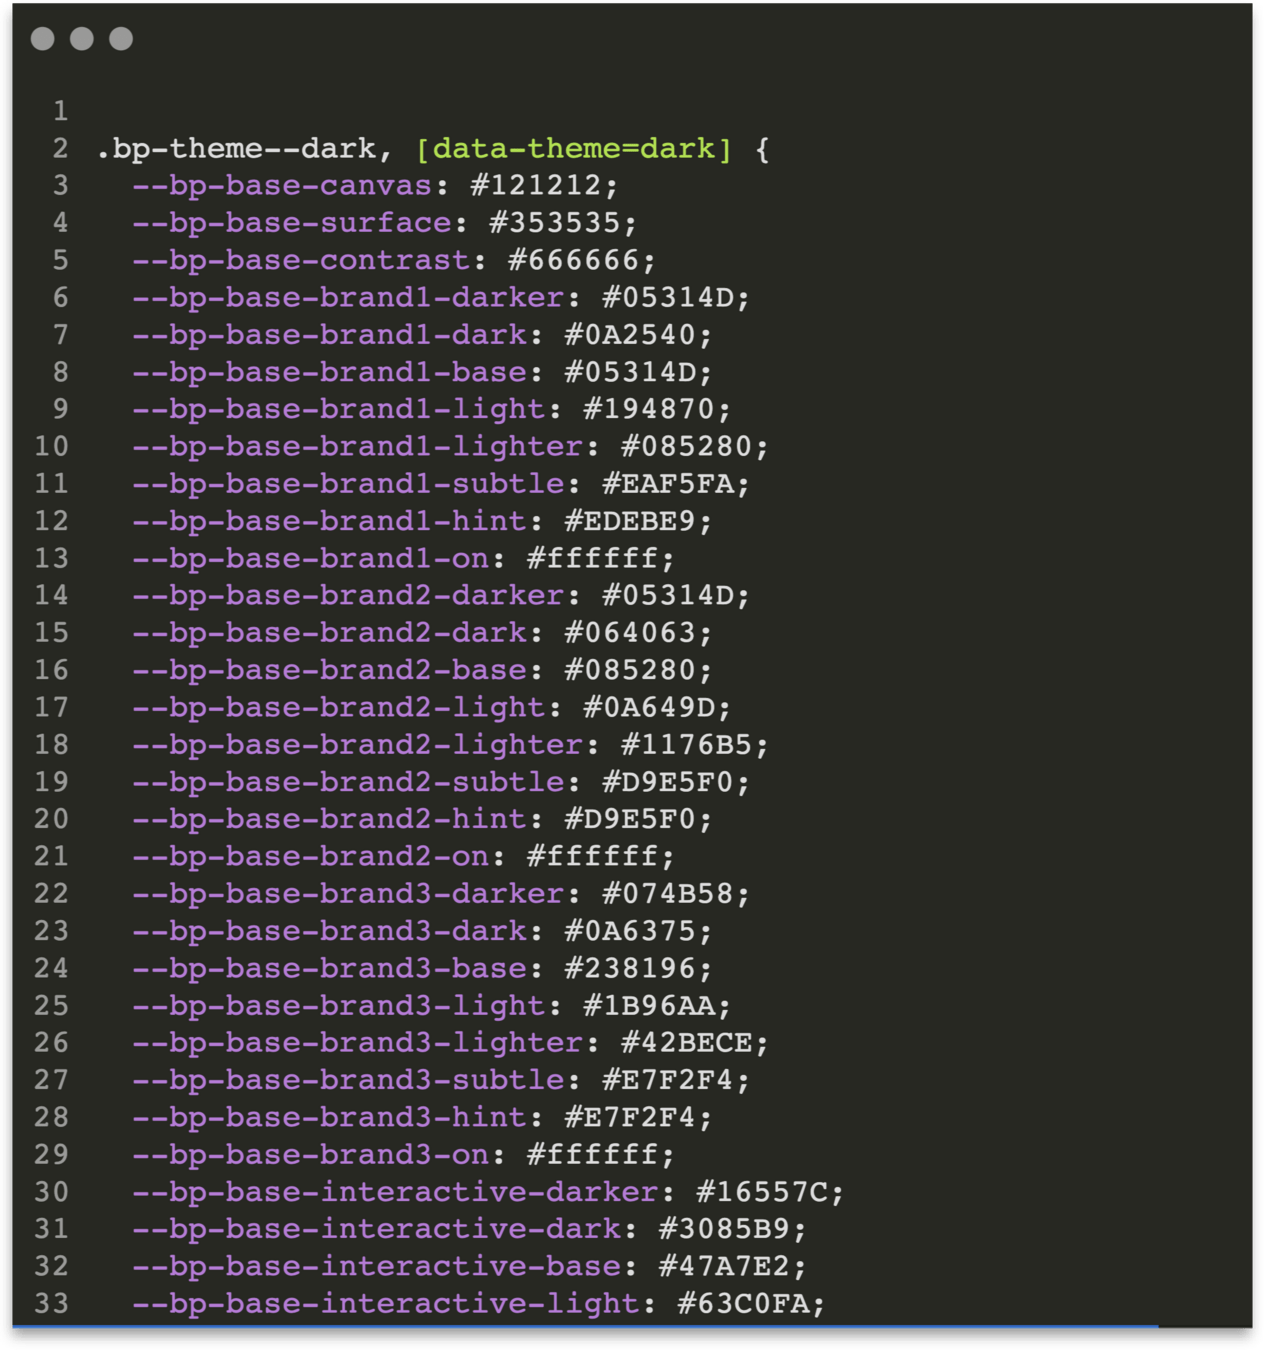Click the --bp-base-surface property
Viewport: 1265px width, 1350px height.
(292, 223)
